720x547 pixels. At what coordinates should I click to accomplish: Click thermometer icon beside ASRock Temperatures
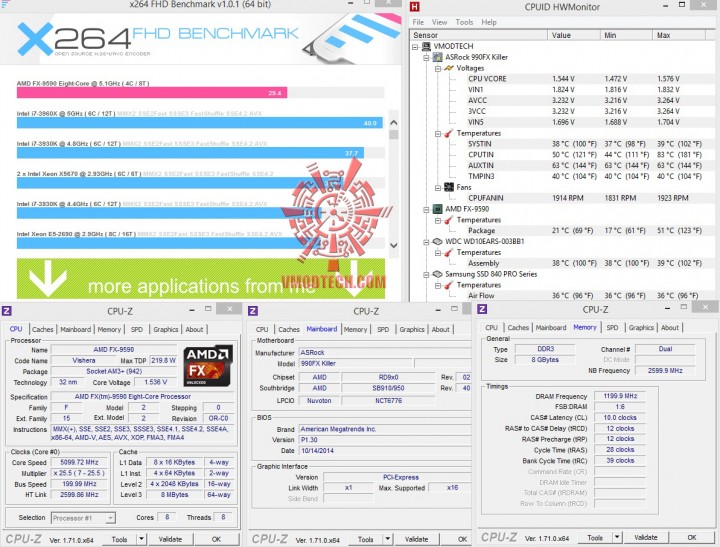[449, 133]
